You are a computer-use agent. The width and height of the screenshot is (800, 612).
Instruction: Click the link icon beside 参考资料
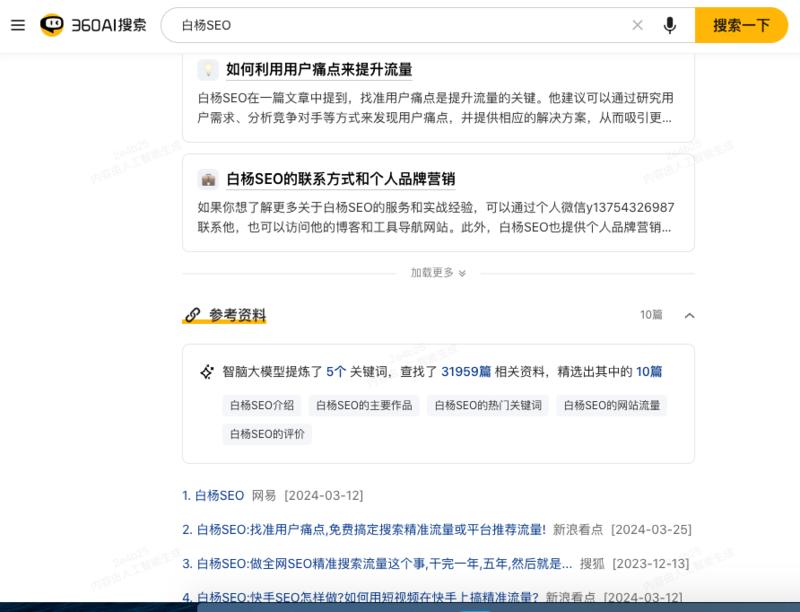(192, 315)
